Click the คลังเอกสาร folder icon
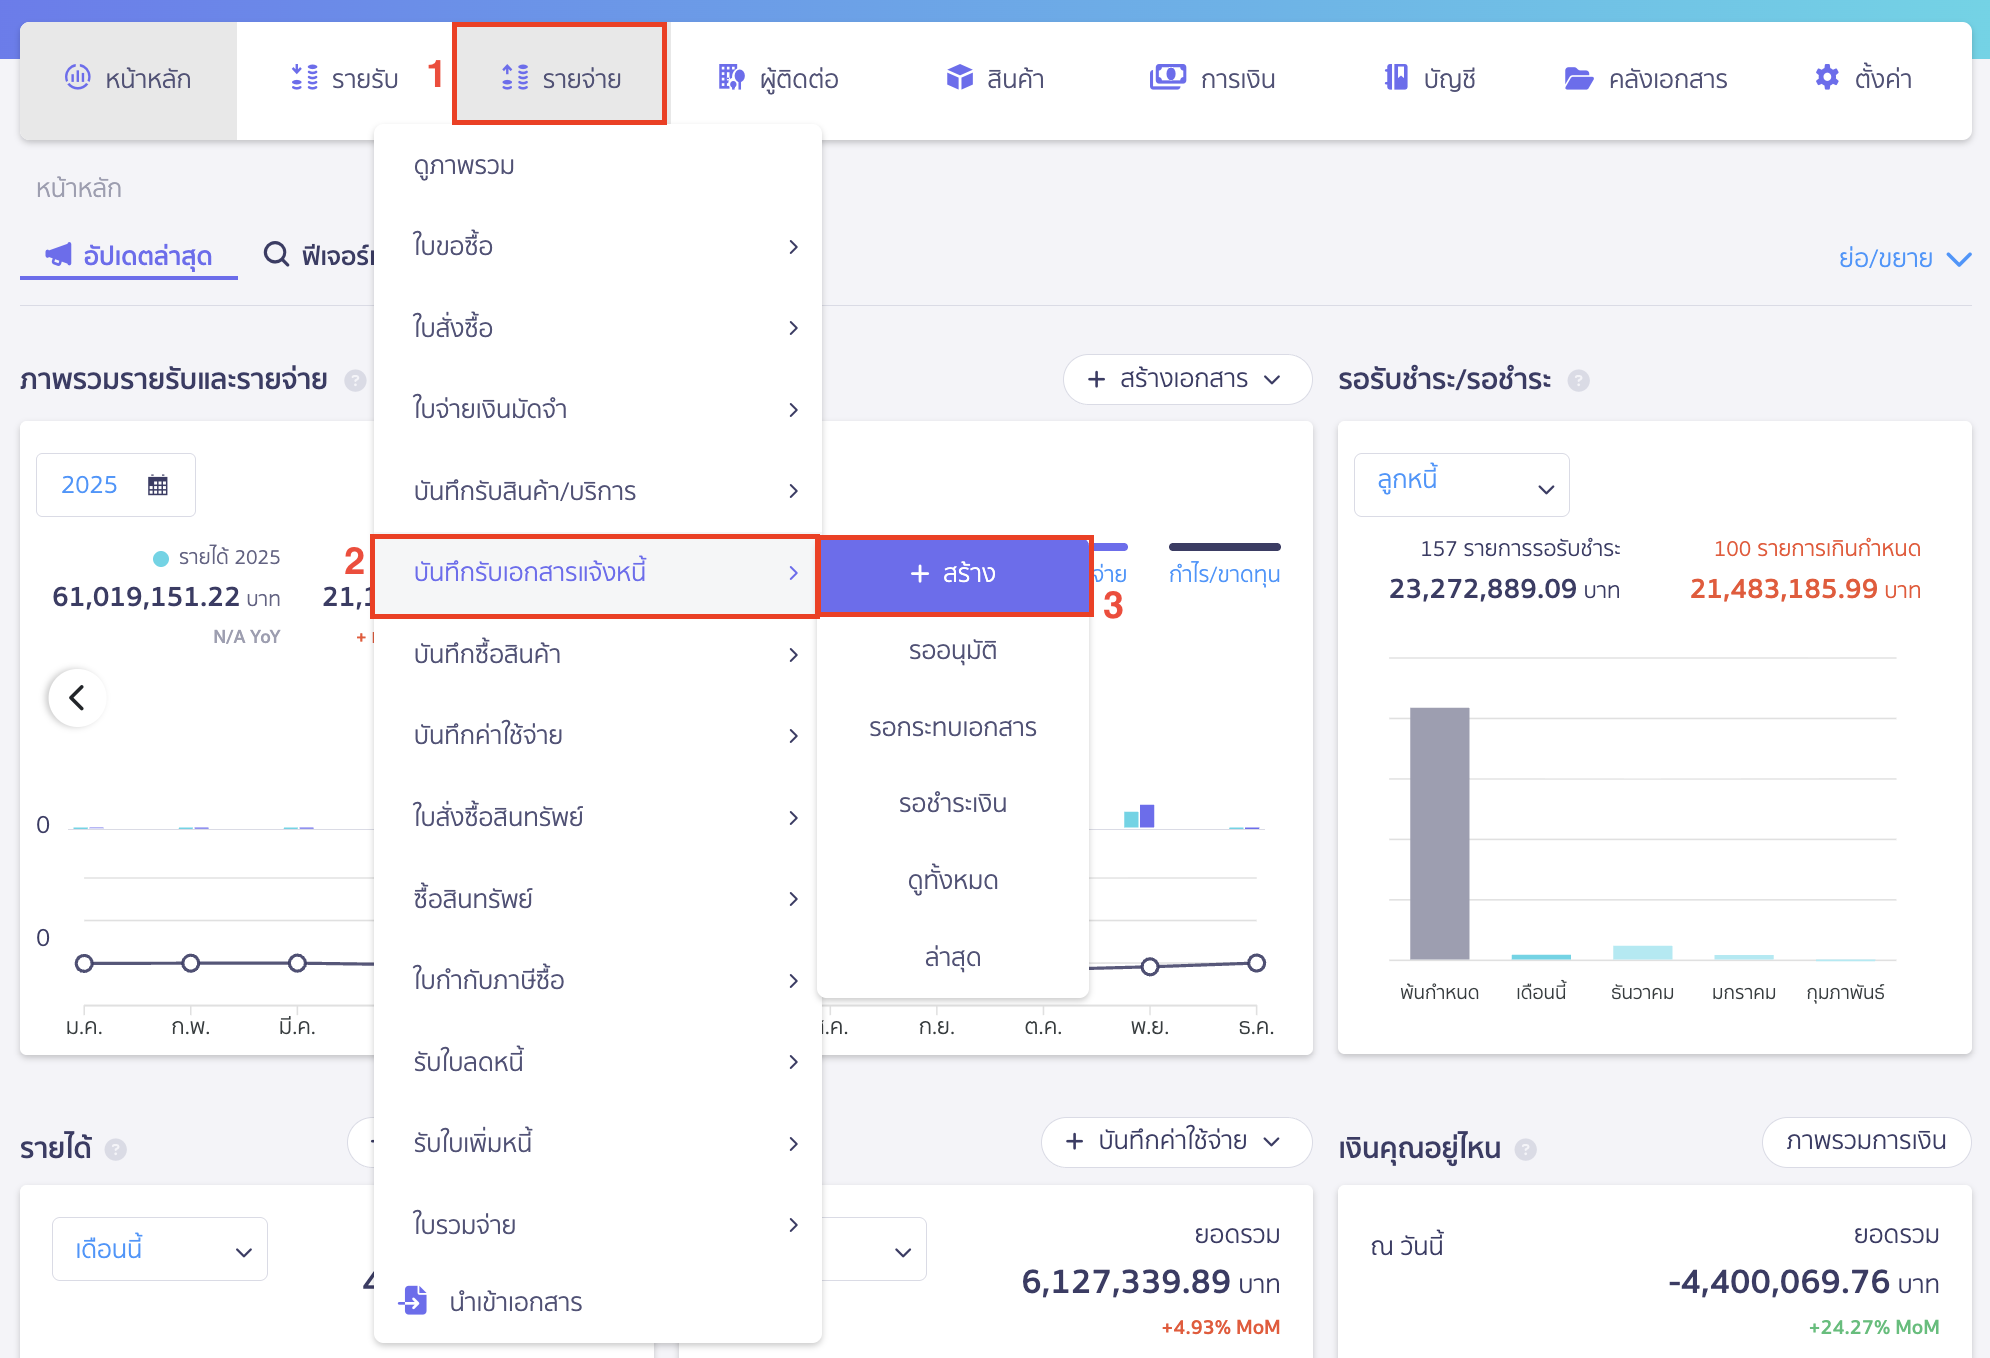 click(x=1578, y=78)
